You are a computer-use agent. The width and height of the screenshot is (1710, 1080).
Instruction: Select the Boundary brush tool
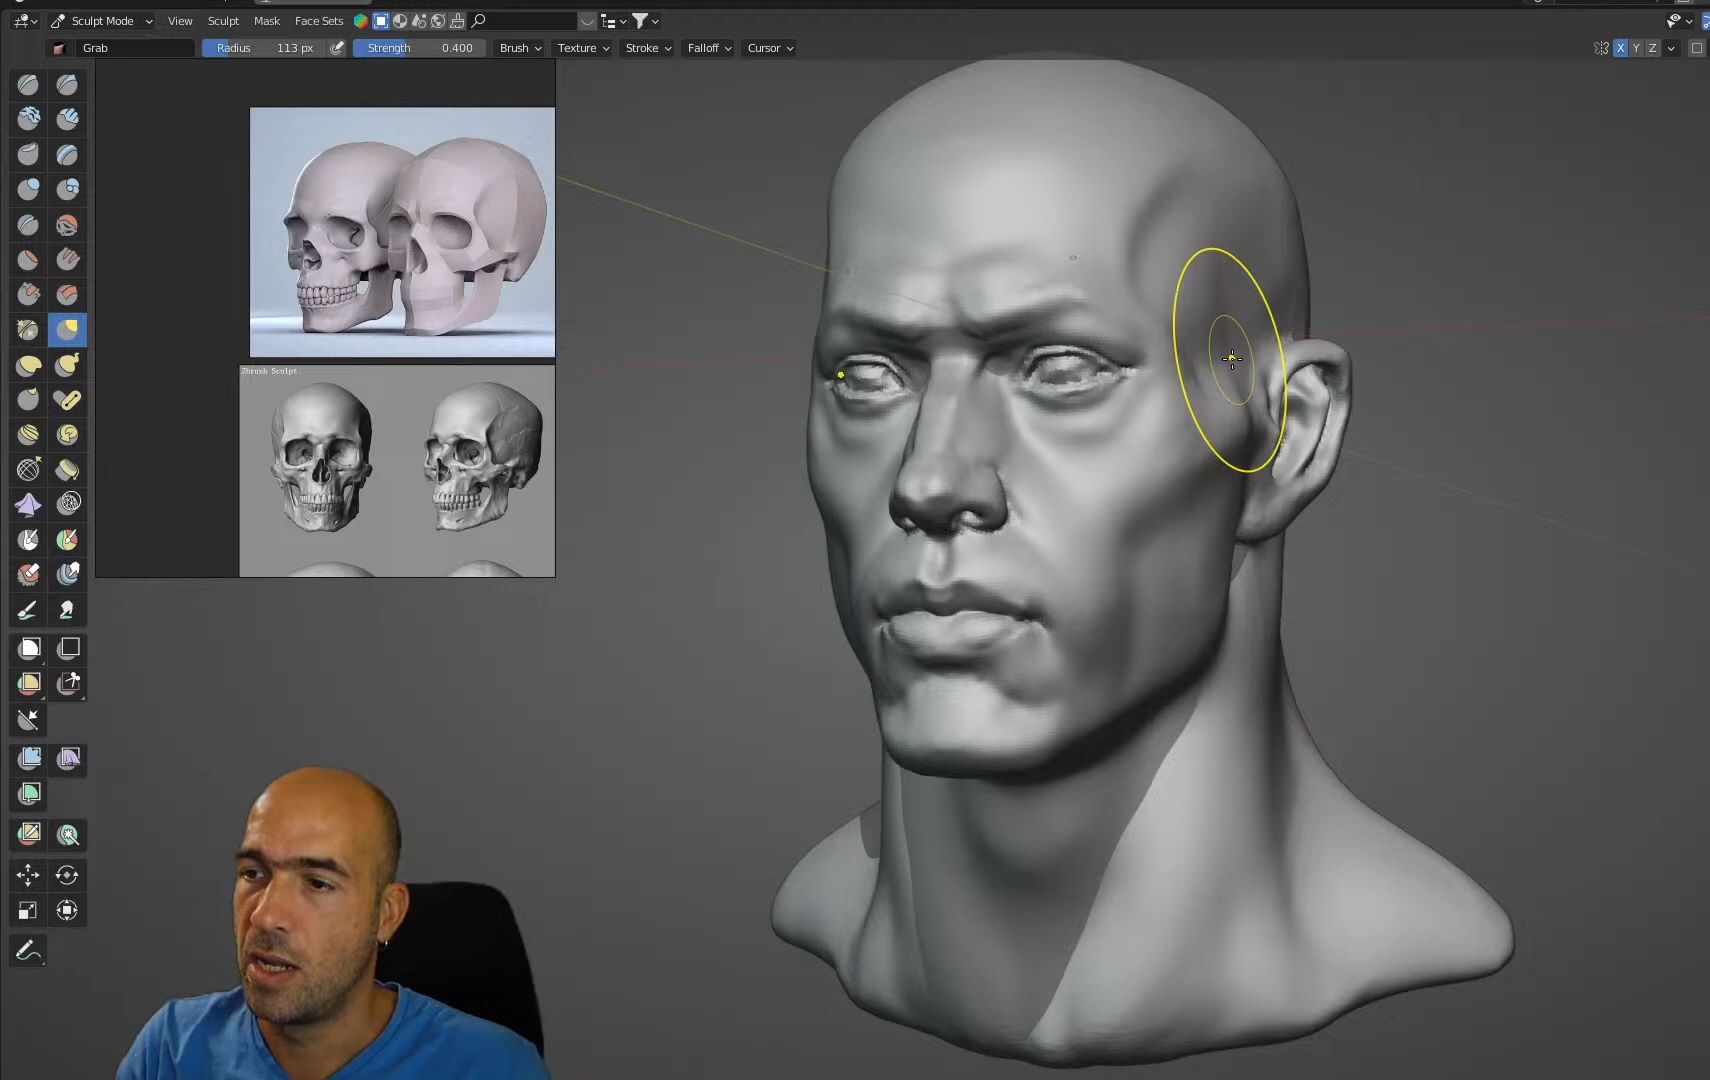tap(67, 470)
